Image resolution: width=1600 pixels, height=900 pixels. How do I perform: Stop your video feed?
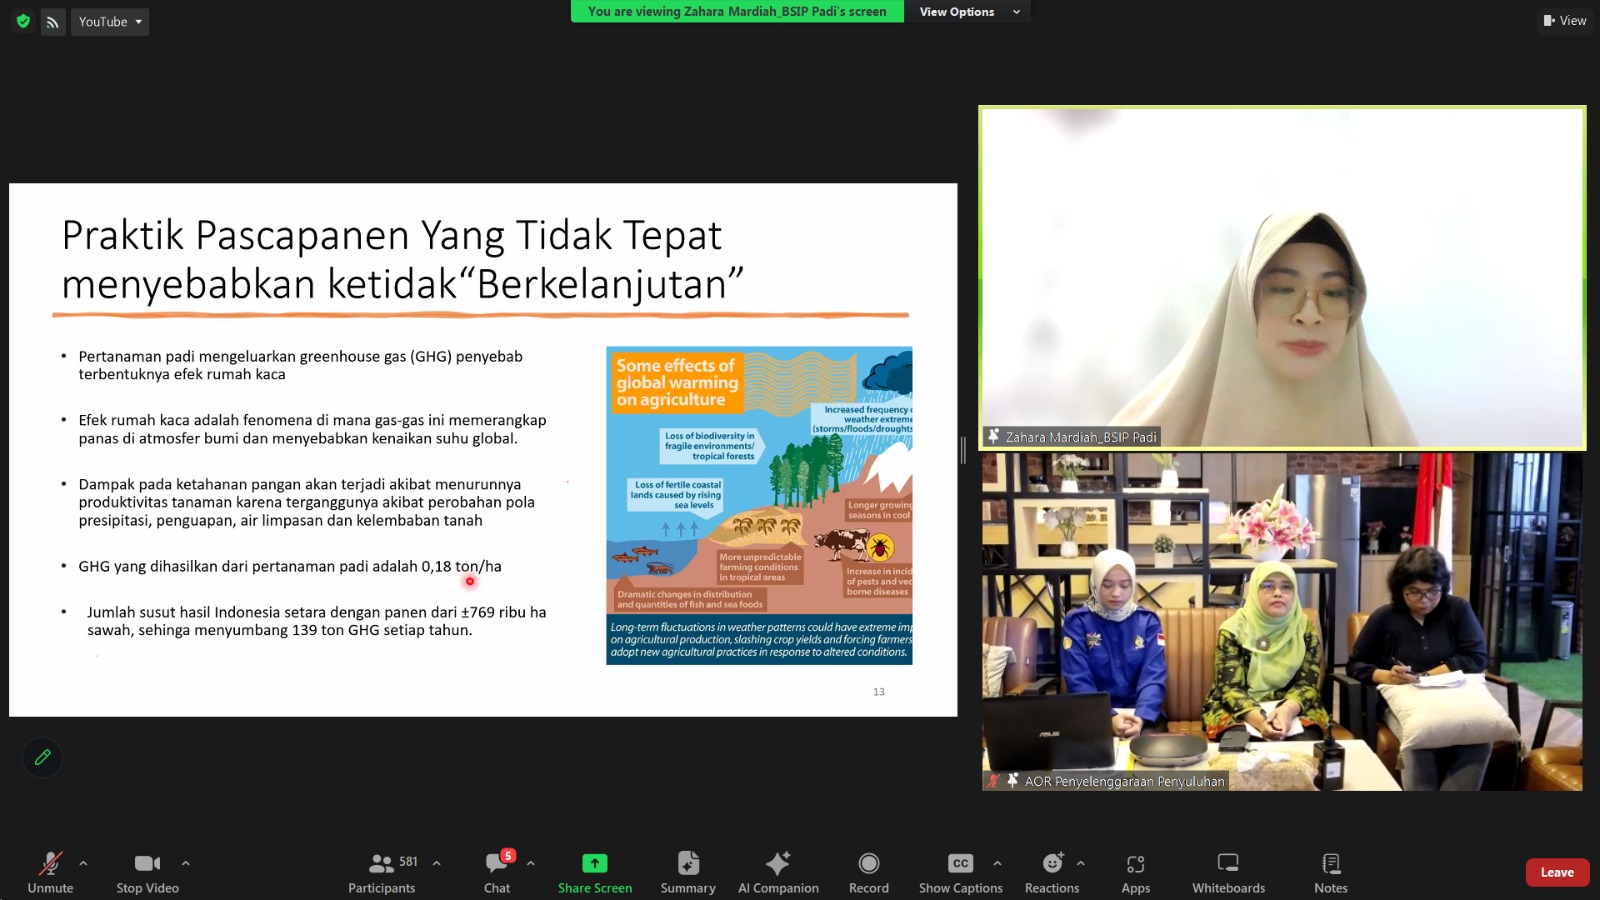[x=146, y=870]
